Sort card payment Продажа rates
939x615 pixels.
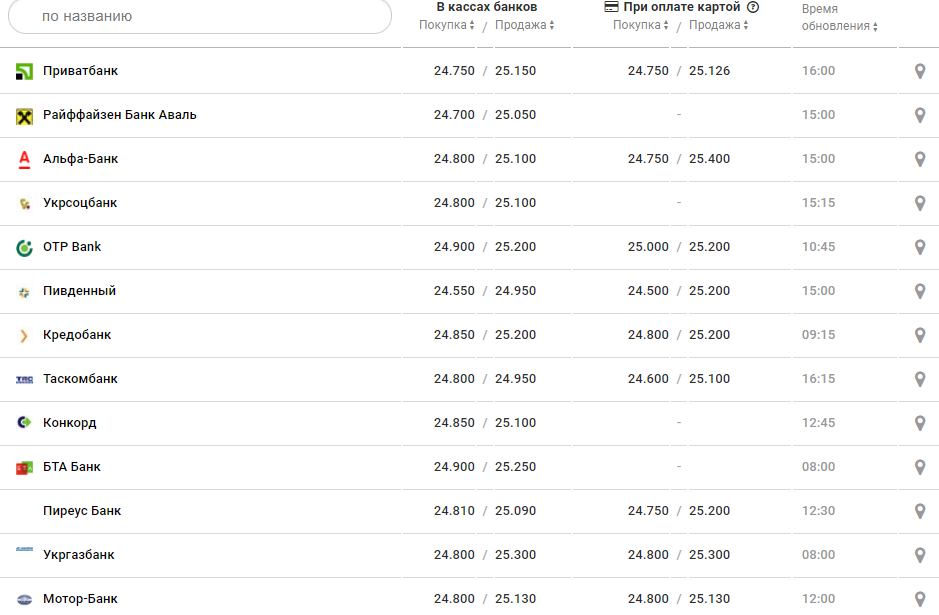coord(718,25)
